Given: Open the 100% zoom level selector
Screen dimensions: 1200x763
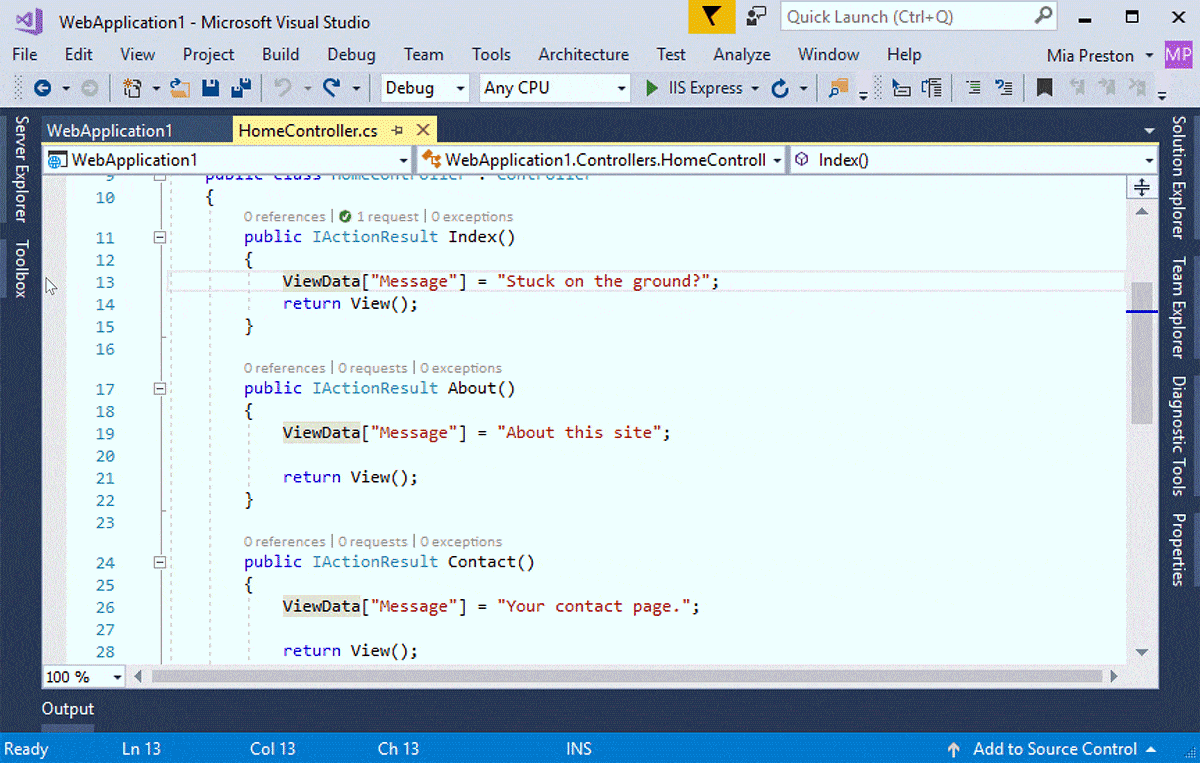Looking at the screenshot, I should click(83, 677).
